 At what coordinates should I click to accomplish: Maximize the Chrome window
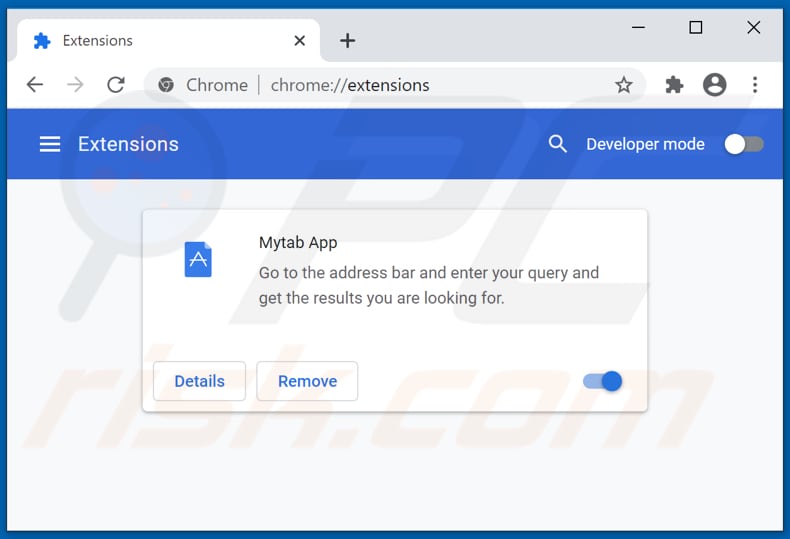pos(696,27)
